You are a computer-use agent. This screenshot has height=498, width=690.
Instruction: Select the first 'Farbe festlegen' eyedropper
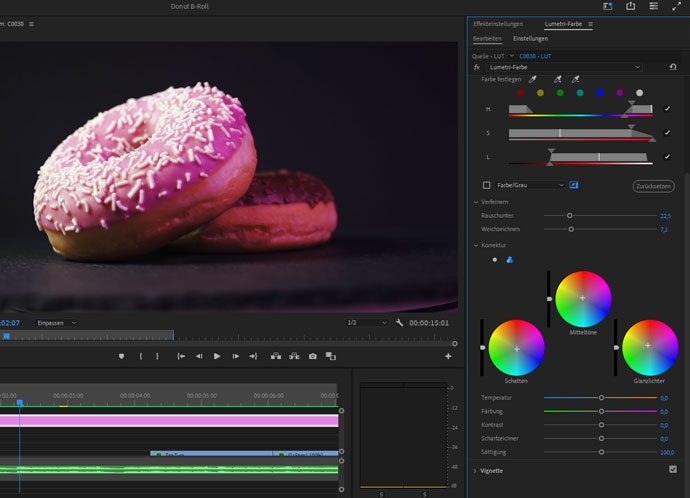coord(532,79)
